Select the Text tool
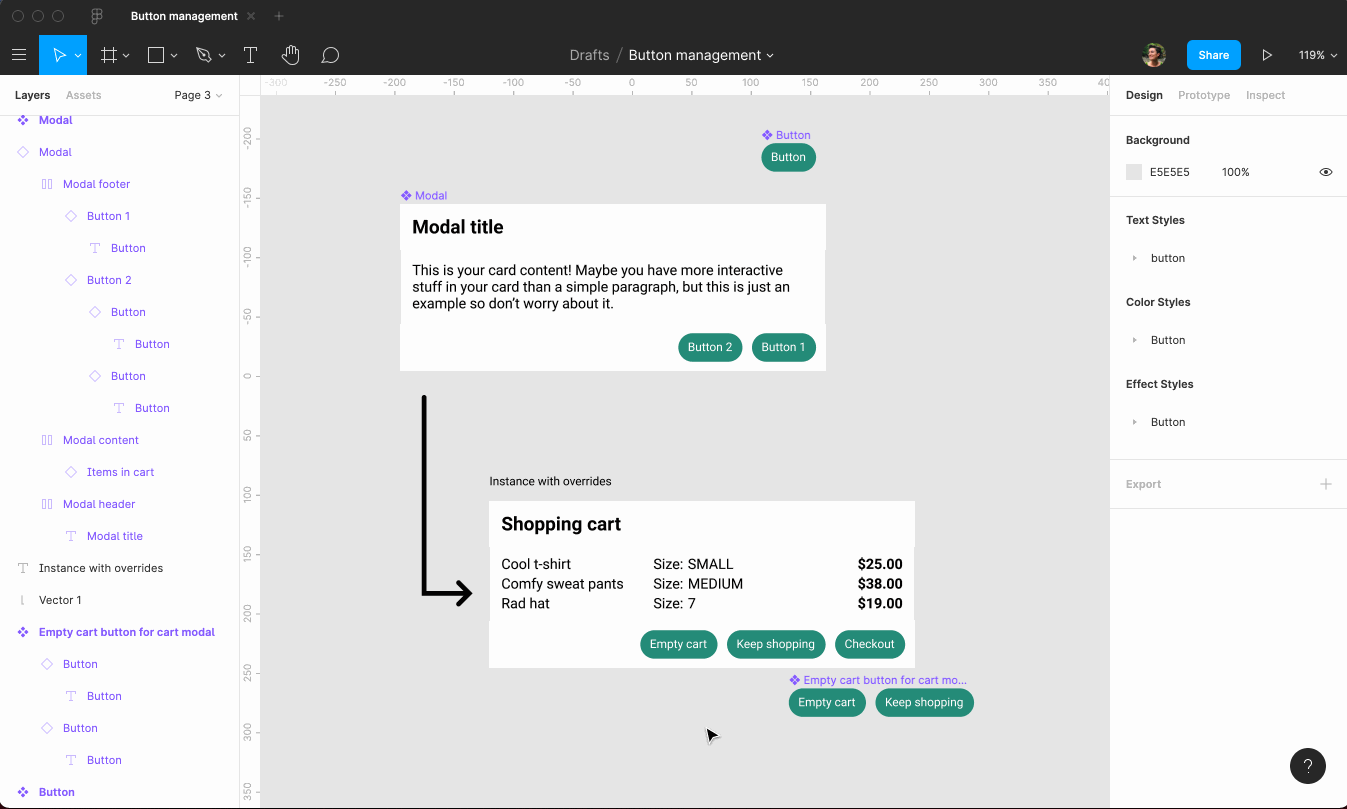The image size is (1347, 809). tap(251, 55)
